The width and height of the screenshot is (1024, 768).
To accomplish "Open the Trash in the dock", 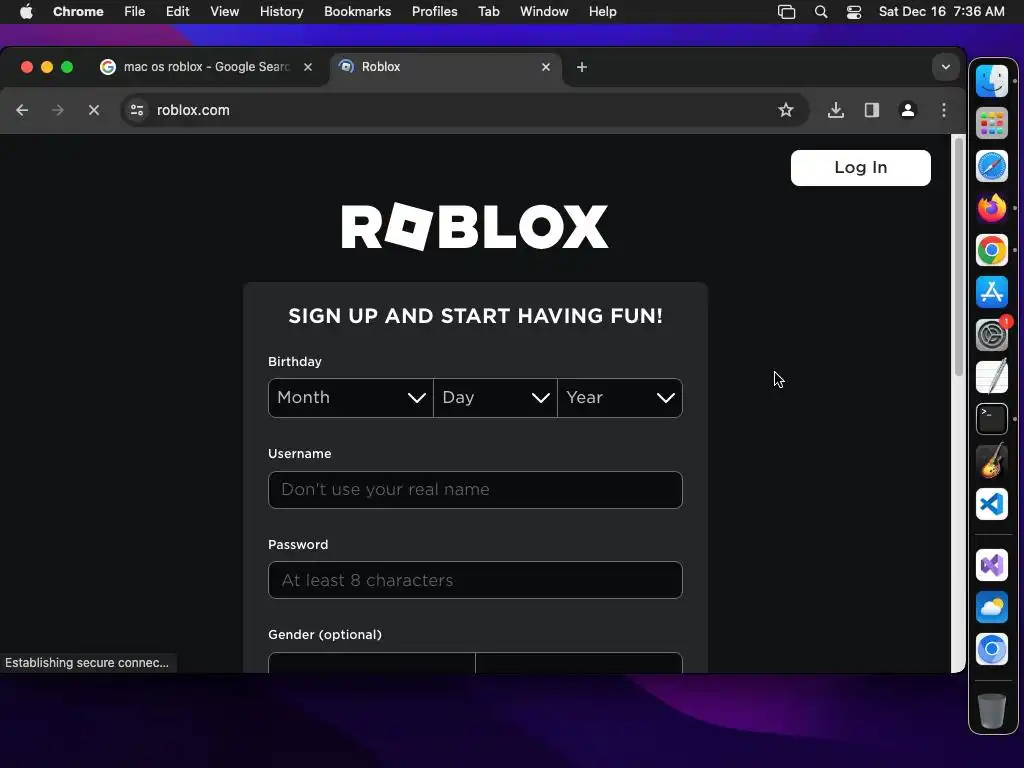I will point(991,711).
